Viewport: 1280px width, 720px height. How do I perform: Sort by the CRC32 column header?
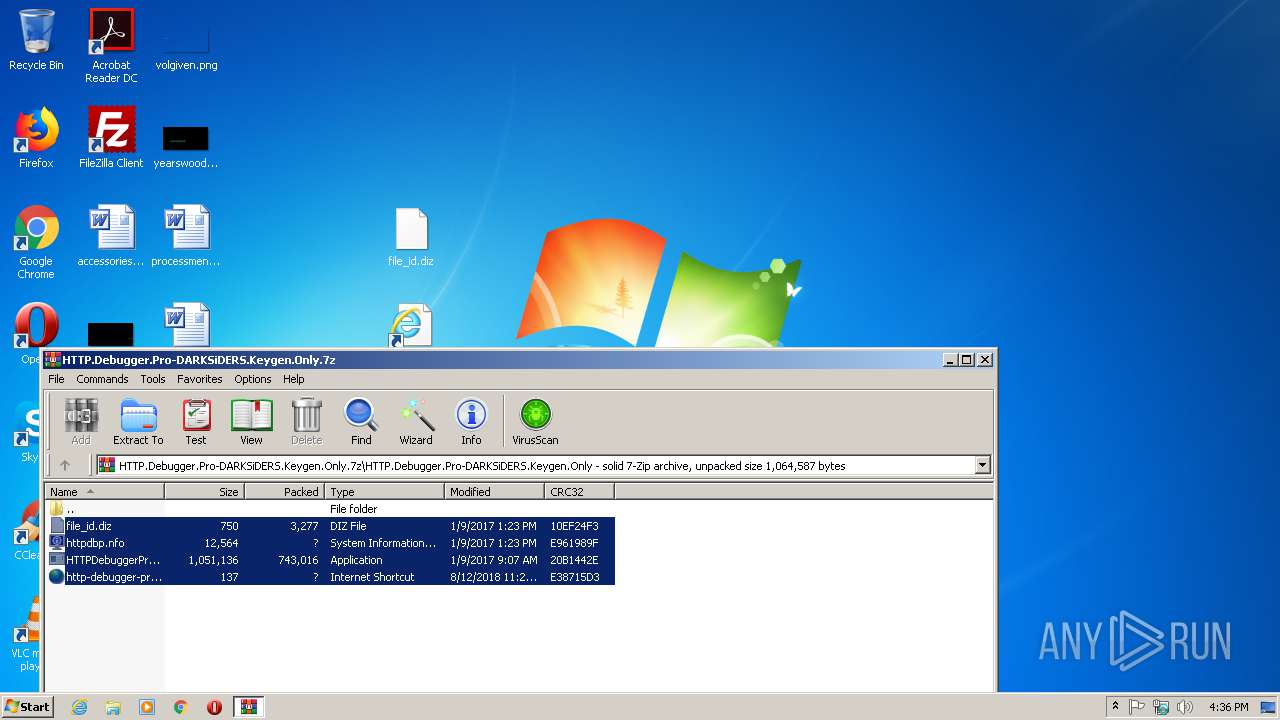[579, 491]
